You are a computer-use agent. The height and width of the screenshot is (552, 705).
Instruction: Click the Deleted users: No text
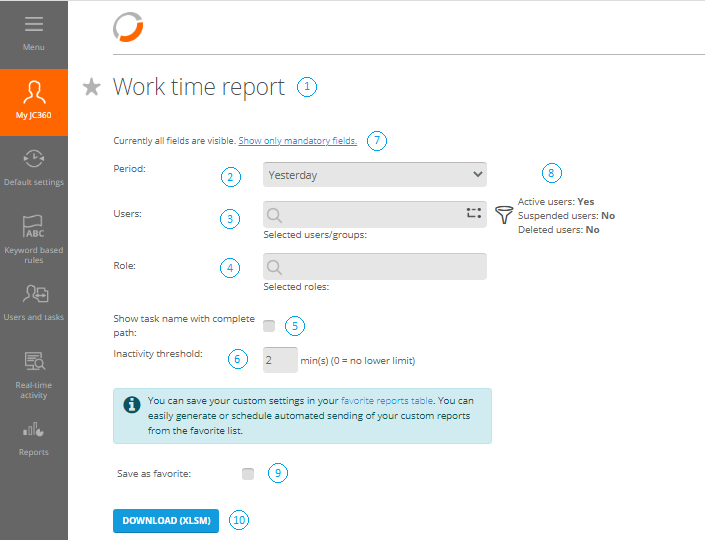point(558,230)
